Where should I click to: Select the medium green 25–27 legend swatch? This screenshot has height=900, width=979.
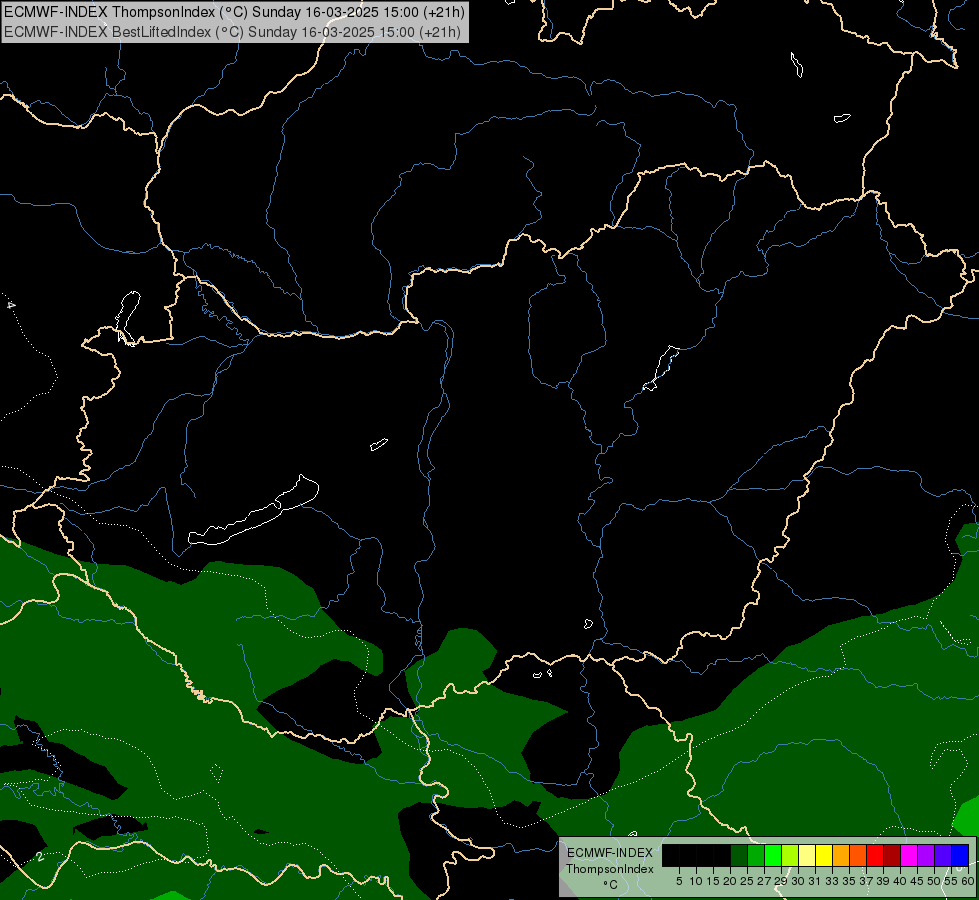[756, 855]
